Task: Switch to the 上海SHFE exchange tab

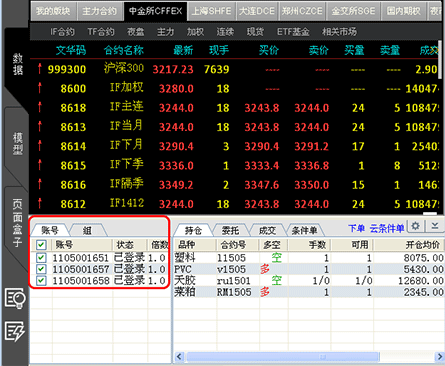Action: coord(212,11)
